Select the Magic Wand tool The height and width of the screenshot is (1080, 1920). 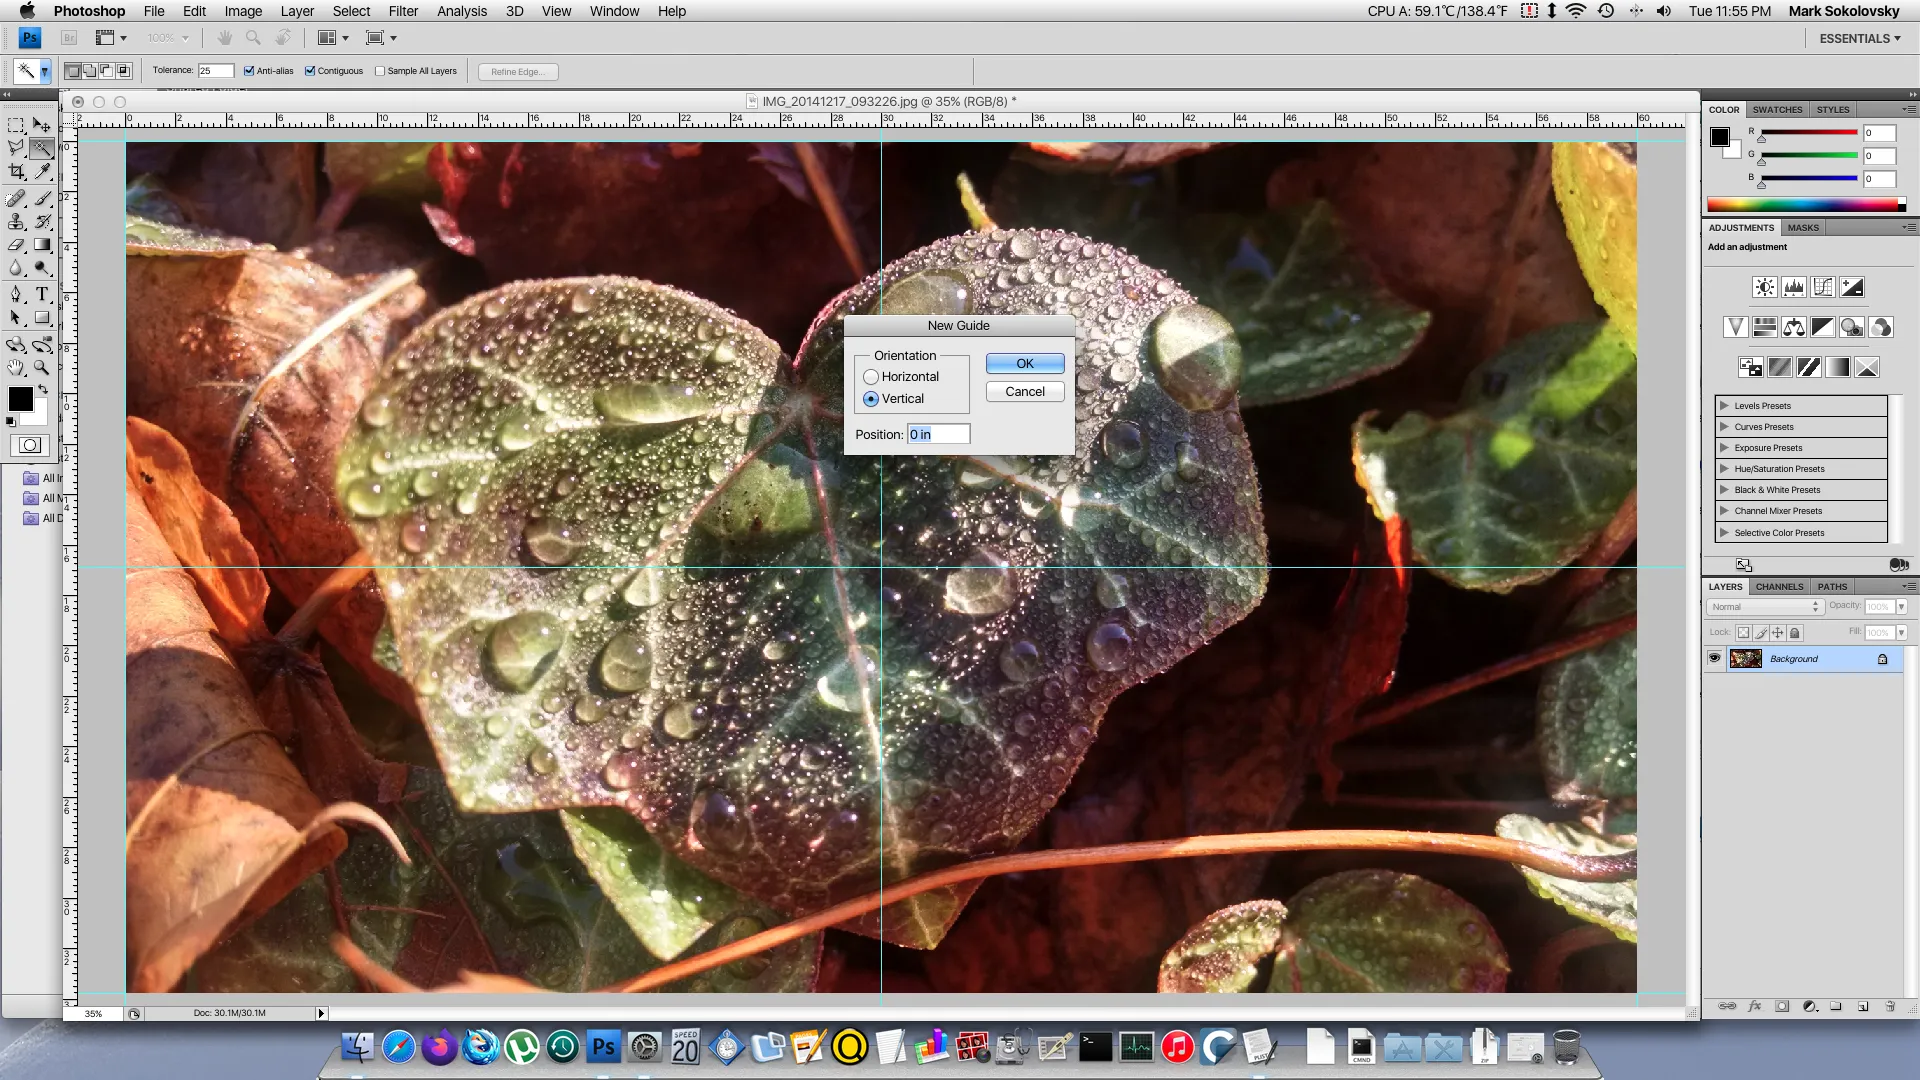tap(41, 147)
